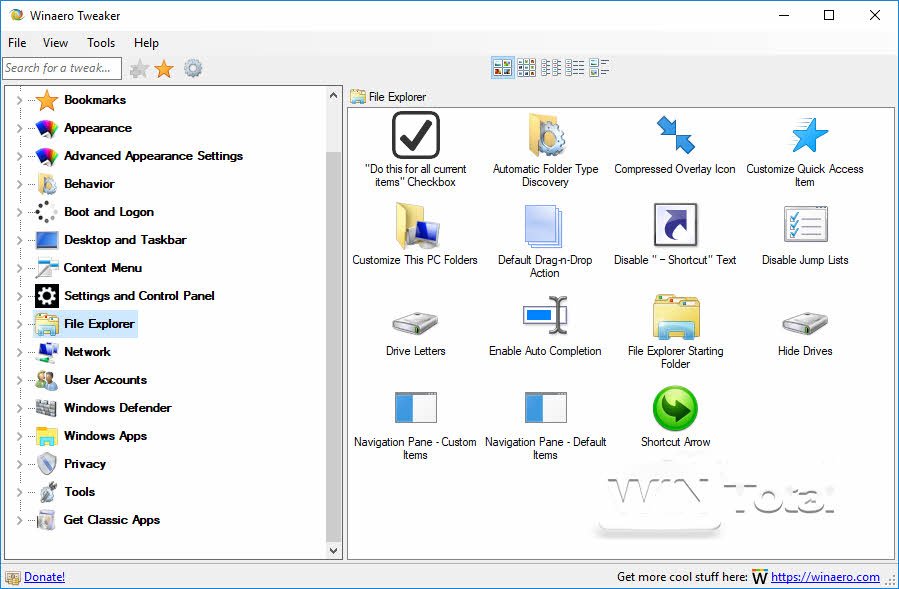Screen dimensions: 899x589
Task: Select Desktop and Taskbar tree item
Action: (125, 240)
